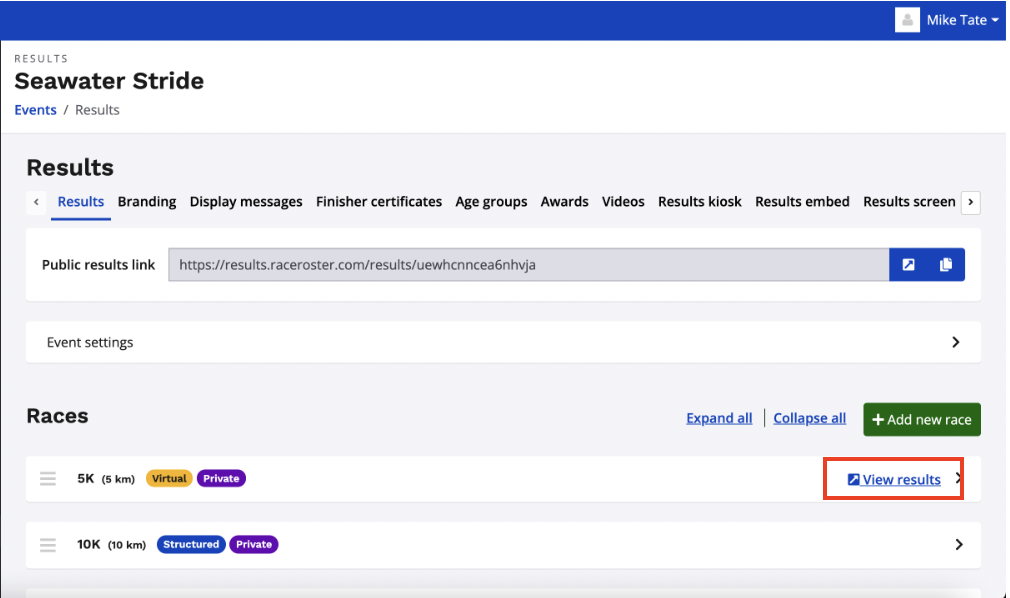The image size is (1010, 598).
Task: Grab the 5K race drag handle
Action: (x=48, y=479)
